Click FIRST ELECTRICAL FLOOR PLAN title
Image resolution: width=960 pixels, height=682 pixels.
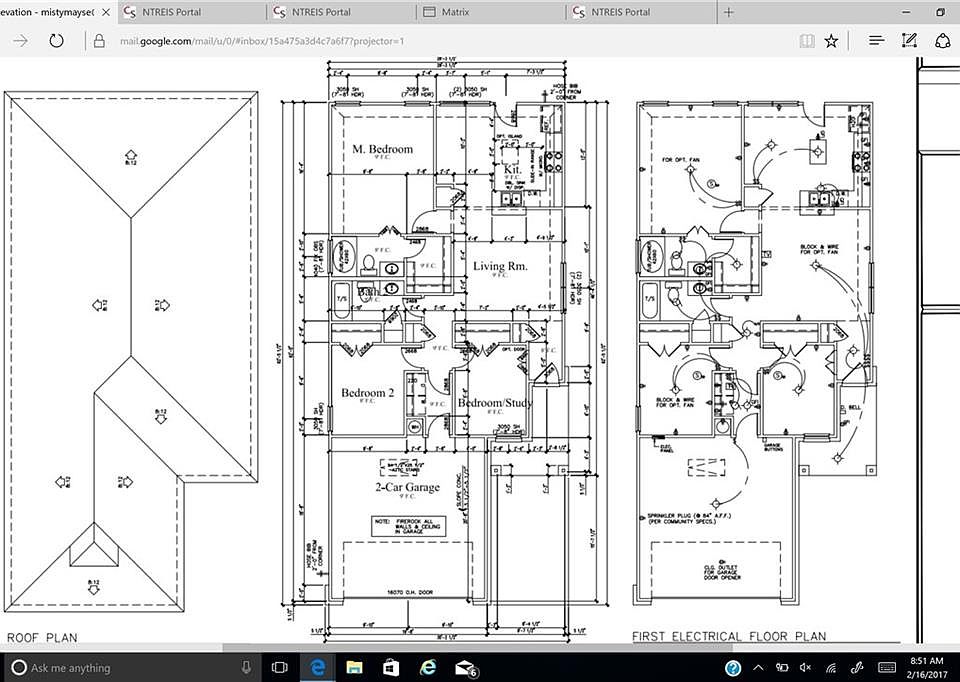click(729, 636)
